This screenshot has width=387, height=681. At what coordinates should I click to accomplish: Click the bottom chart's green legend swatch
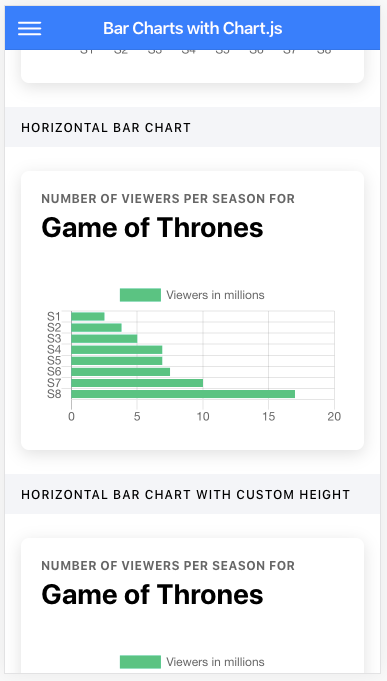point(140,662)
